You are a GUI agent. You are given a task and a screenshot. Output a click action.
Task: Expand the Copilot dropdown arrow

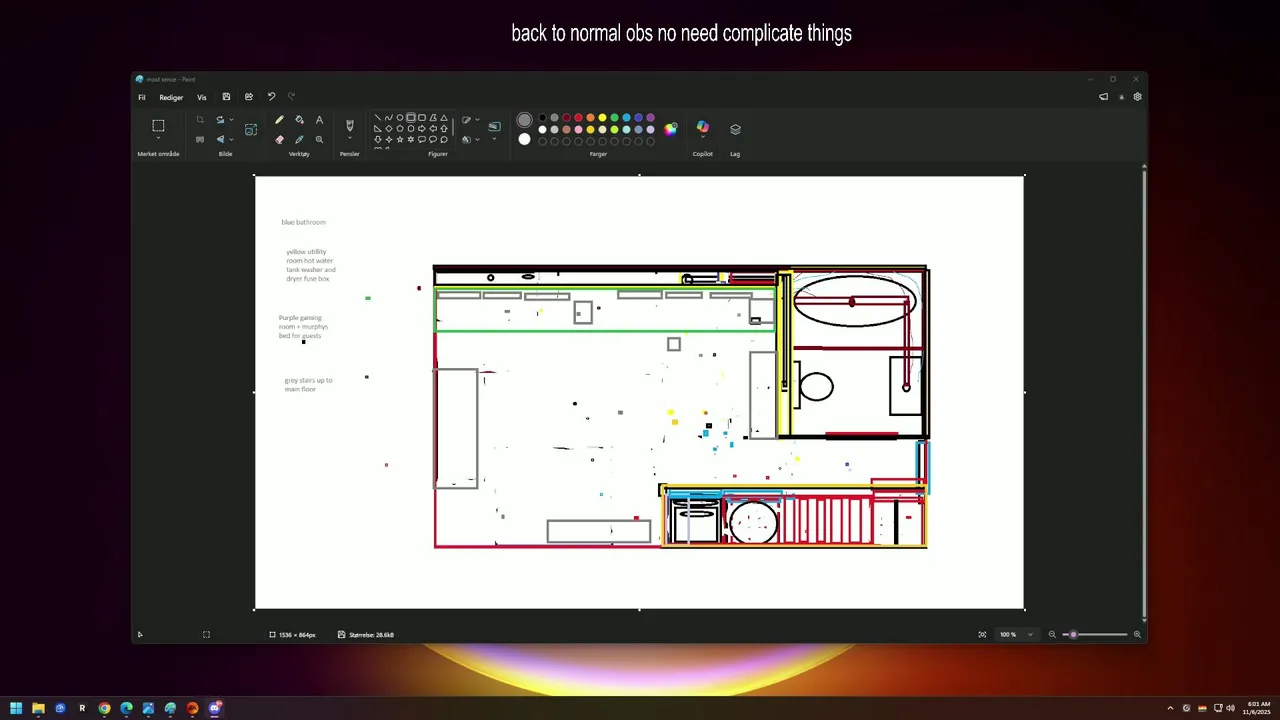[702, 137]
